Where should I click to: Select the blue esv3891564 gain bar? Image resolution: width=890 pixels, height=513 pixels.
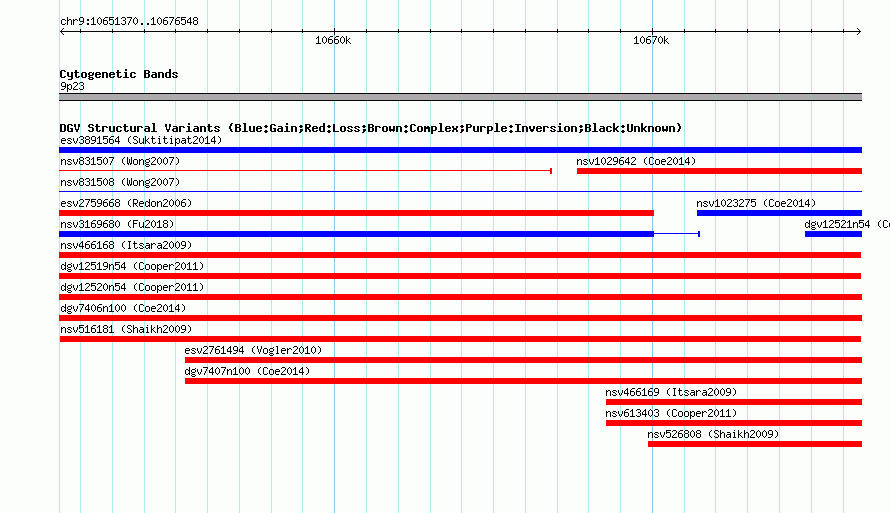tap(460, 150)
